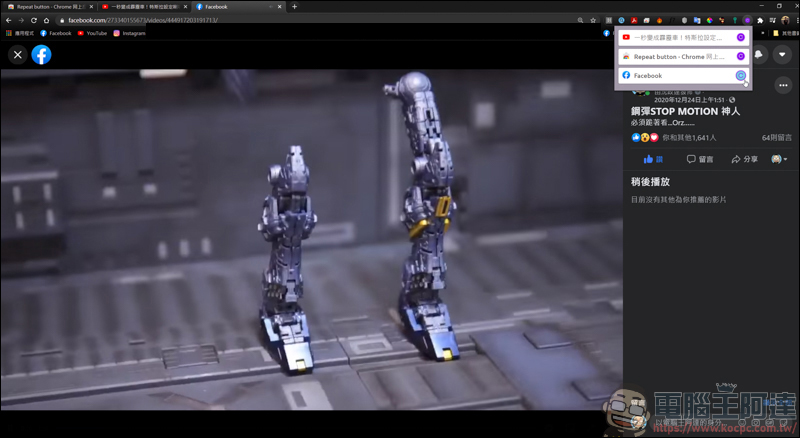Click the 分享 share button
Image resolution: width=800 pixels, height=438 pixels.
744,159
